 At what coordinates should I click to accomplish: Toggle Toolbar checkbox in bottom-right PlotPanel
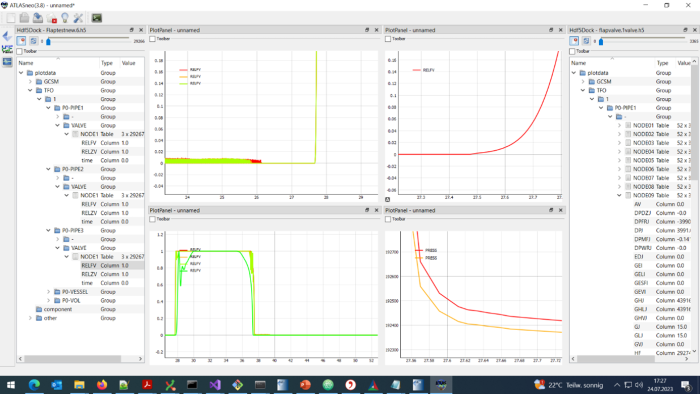tap(388, 219)
